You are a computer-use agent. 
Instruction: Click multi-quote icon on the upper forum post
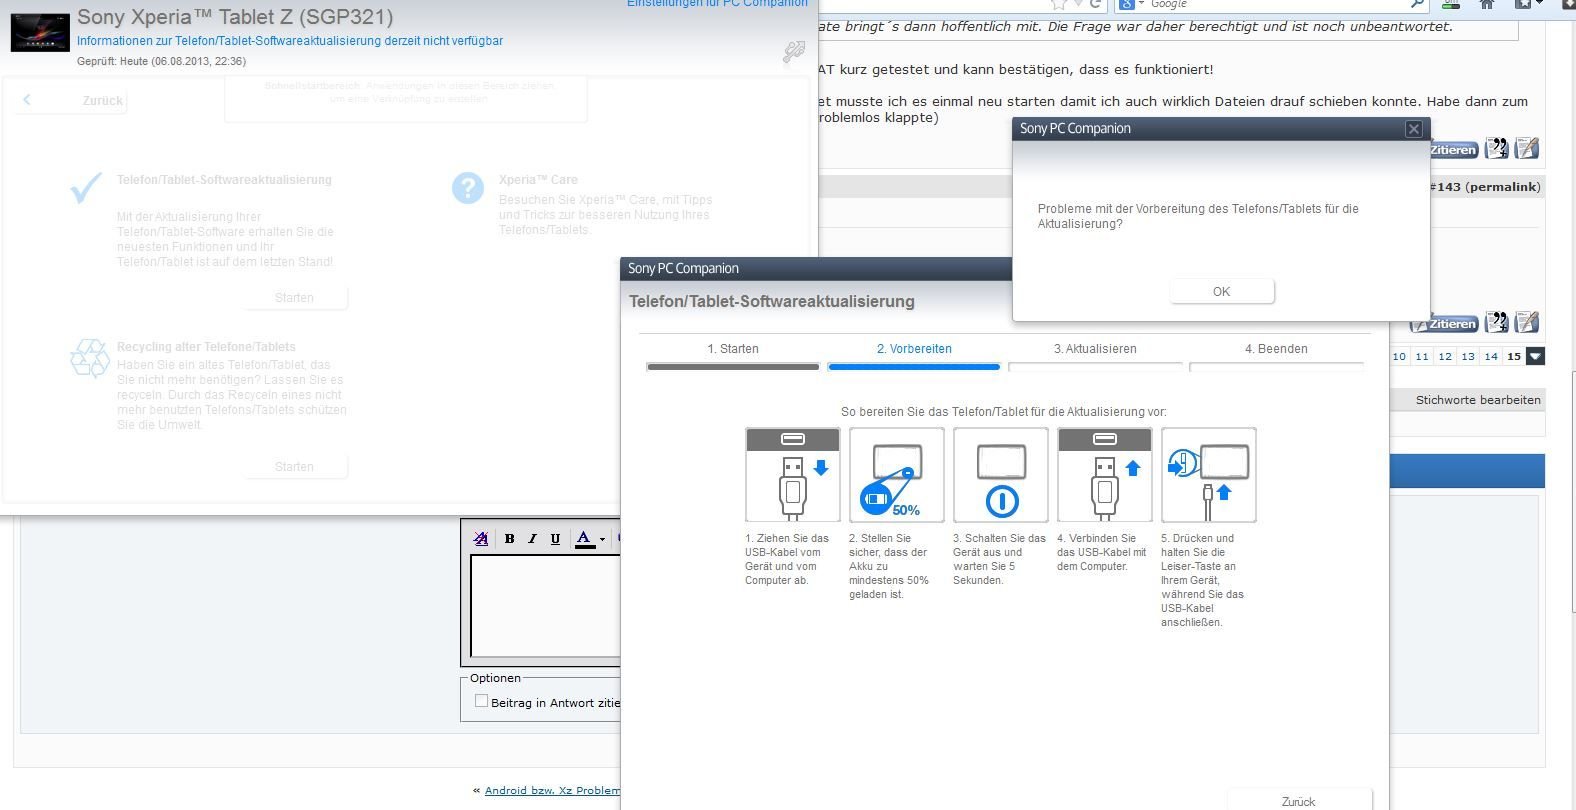1496,149
